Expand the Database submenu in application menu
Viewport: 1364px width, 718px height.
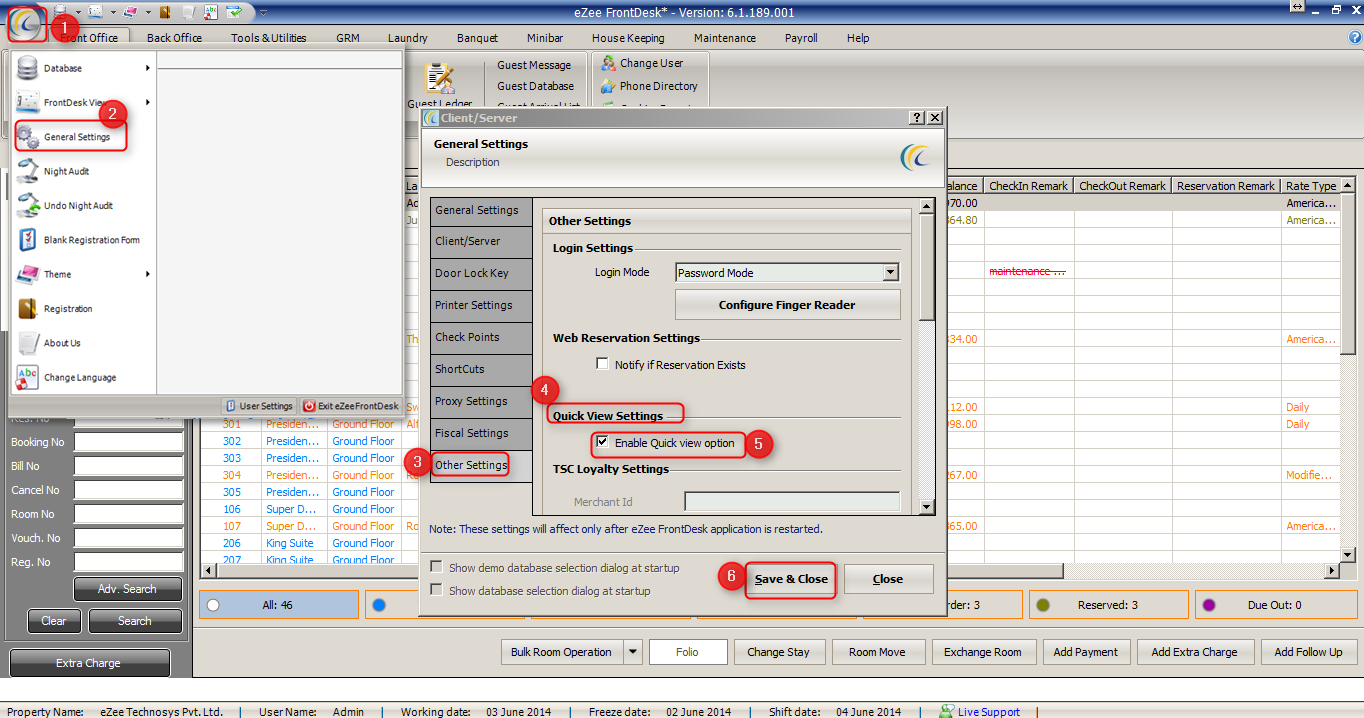point(148,68)
